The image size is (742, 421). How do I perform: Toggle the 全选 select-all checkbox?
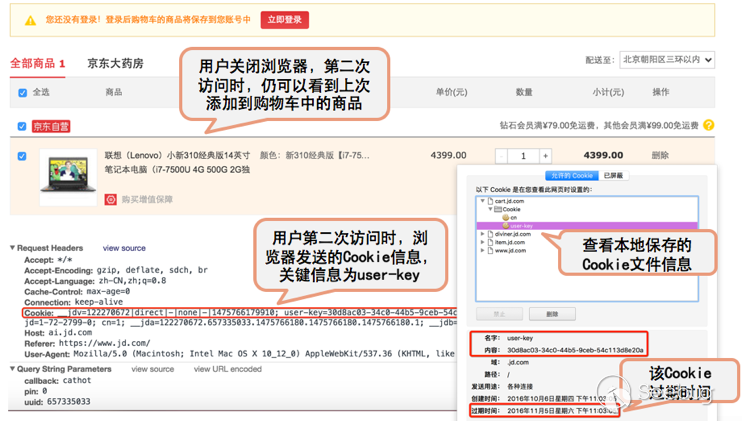[23, 93]
